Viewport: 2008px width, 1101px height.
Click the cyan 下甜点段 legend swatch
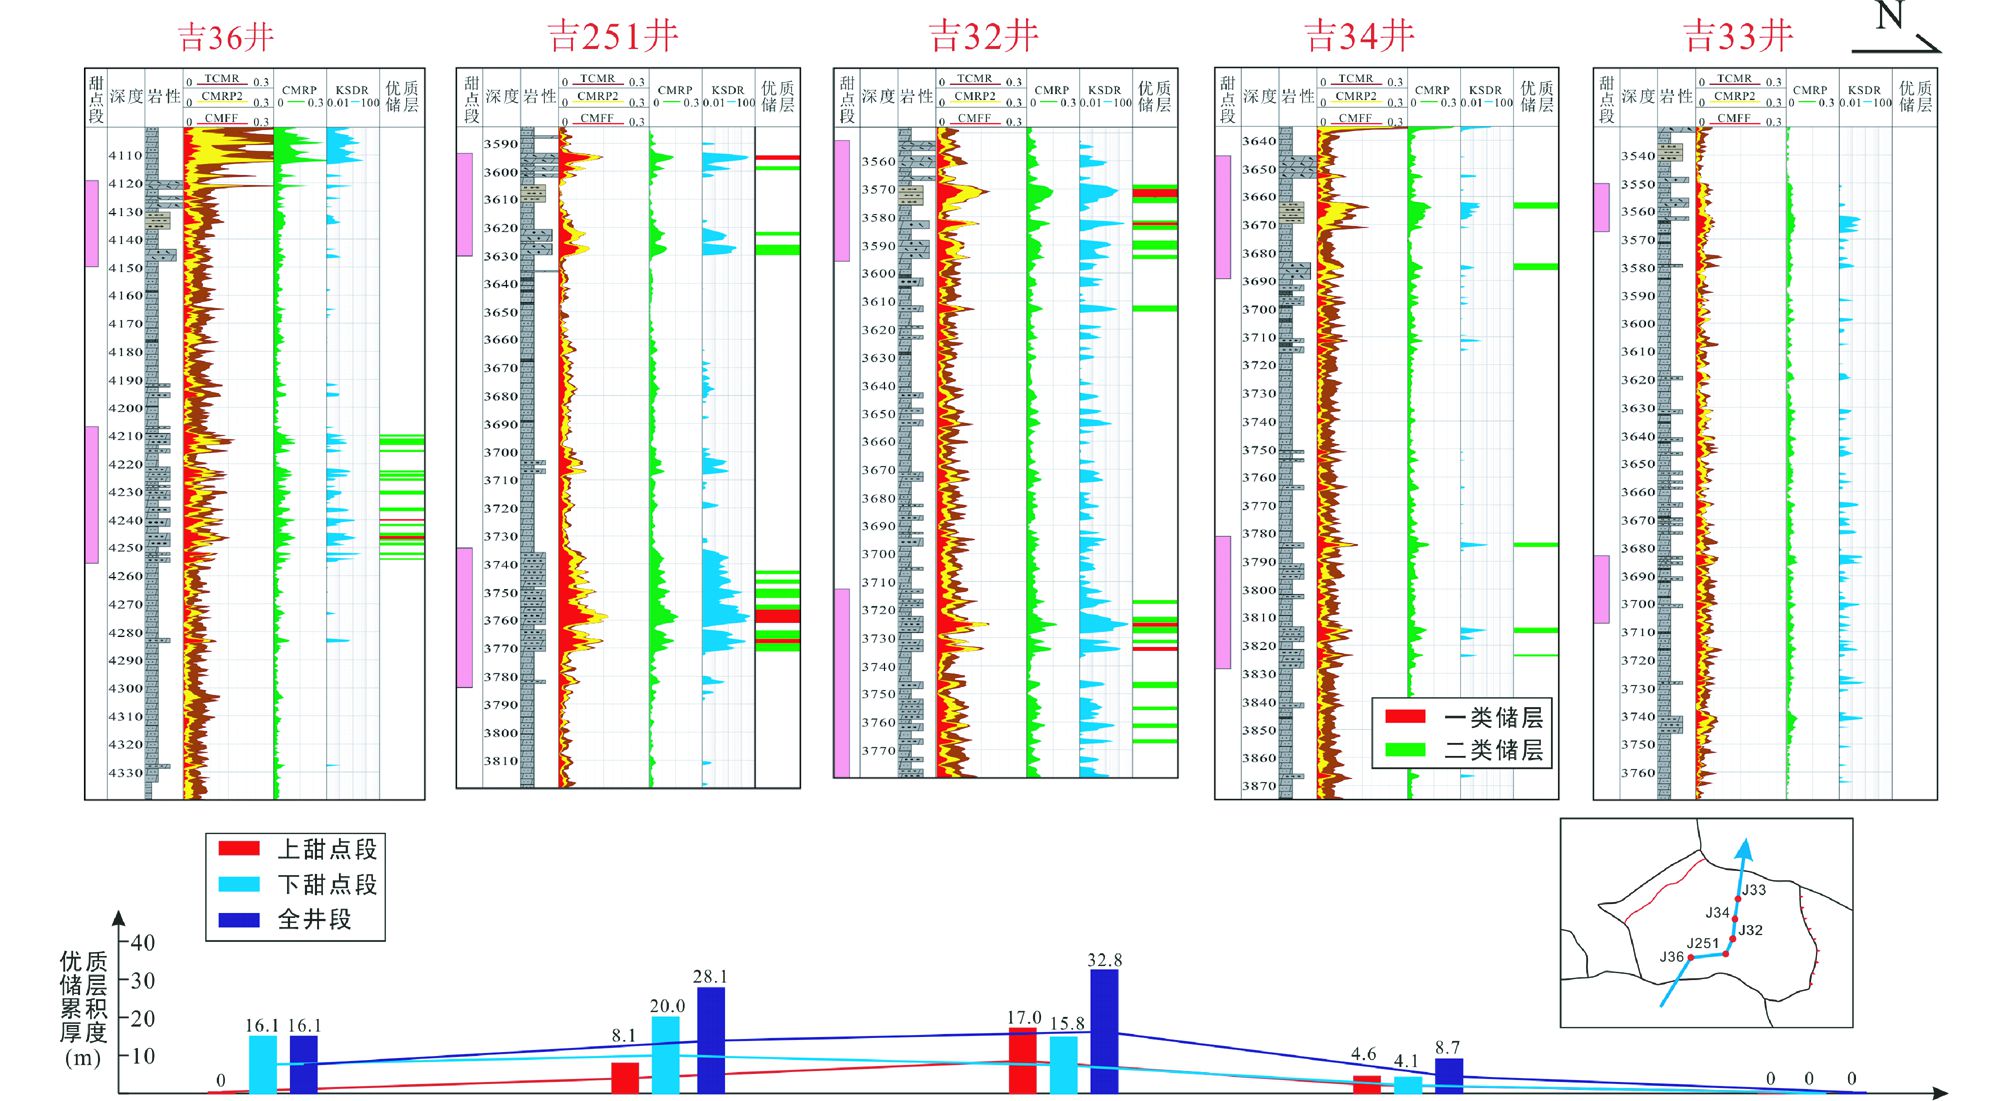239,884
